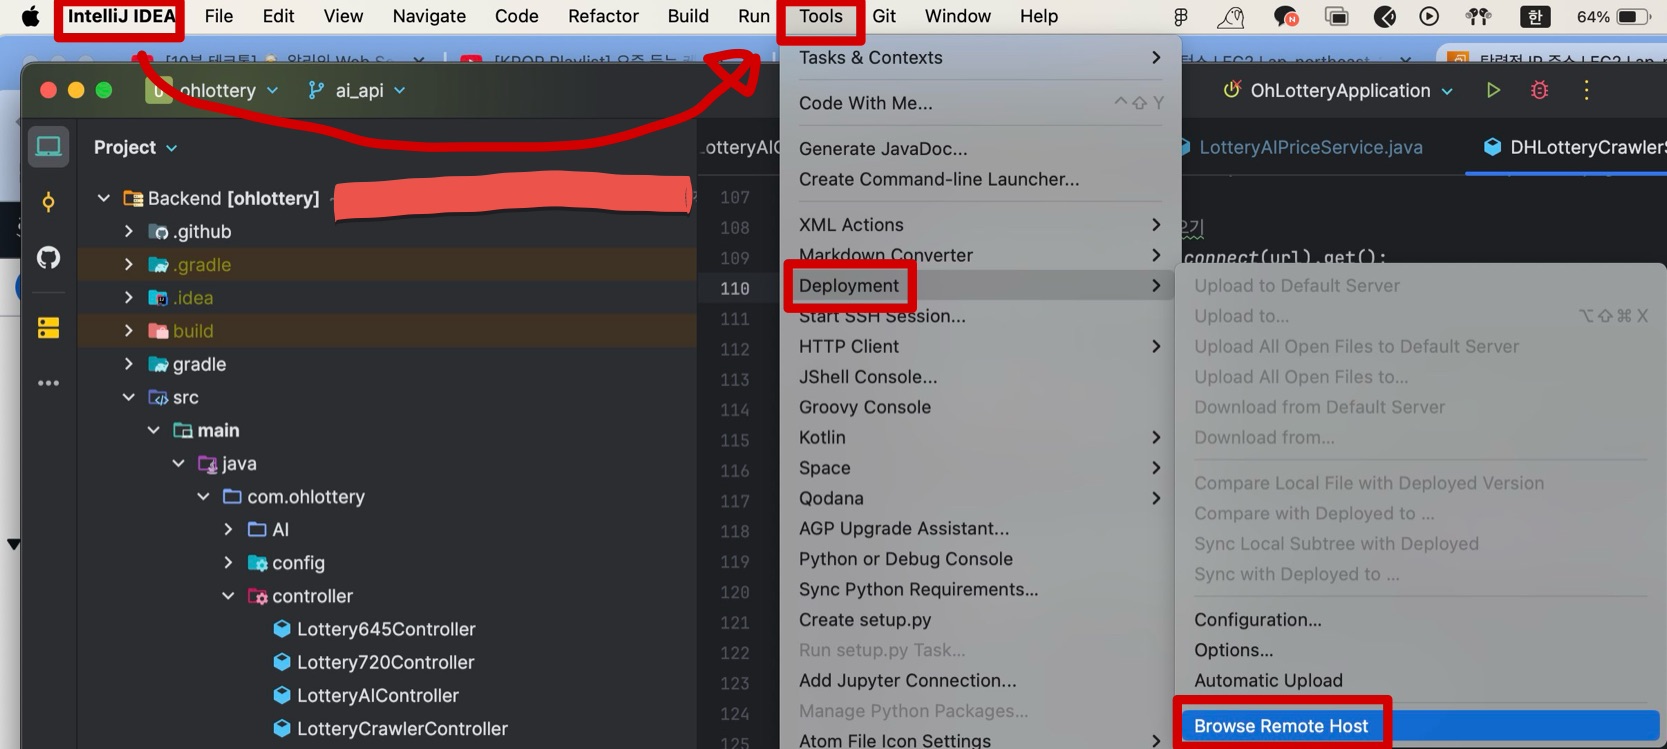
Task: Select the Lottery720Controller file
Action: [385, 662]
